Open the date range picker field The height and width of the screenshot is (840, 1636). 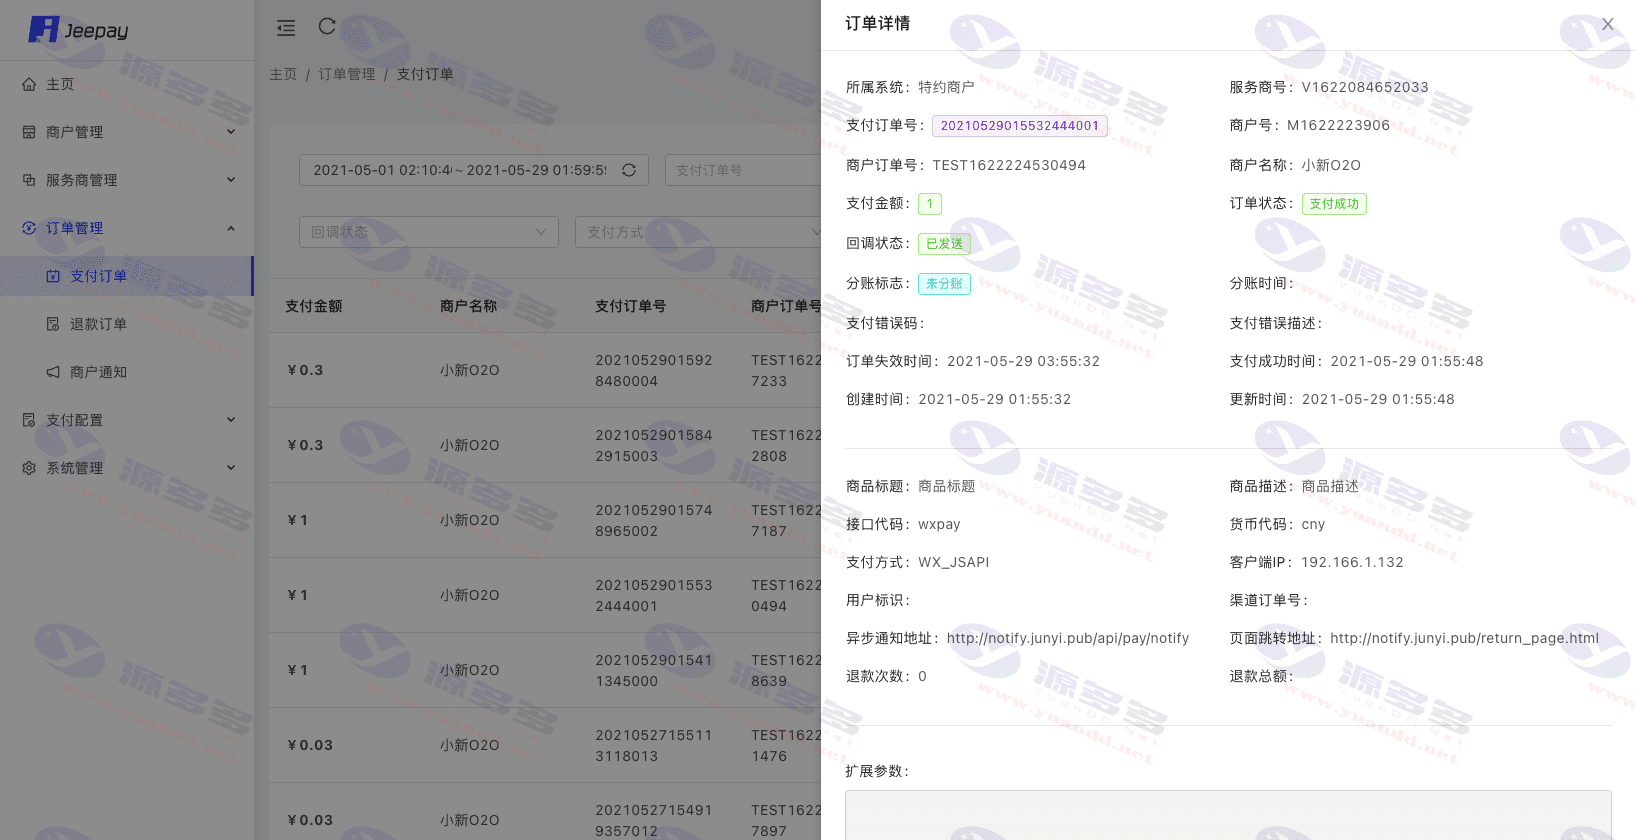point(474,170)
